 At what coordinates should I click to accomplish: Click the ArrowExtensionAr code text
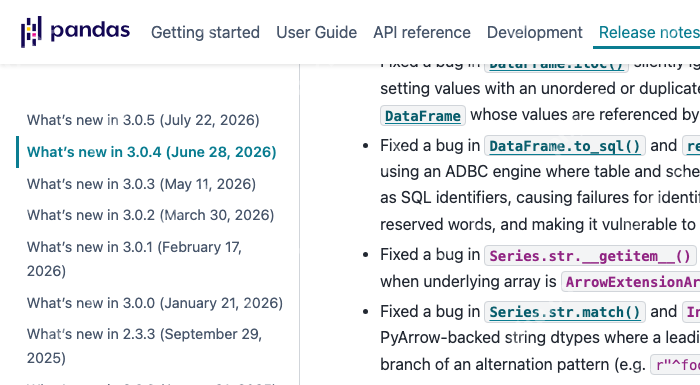630,282
